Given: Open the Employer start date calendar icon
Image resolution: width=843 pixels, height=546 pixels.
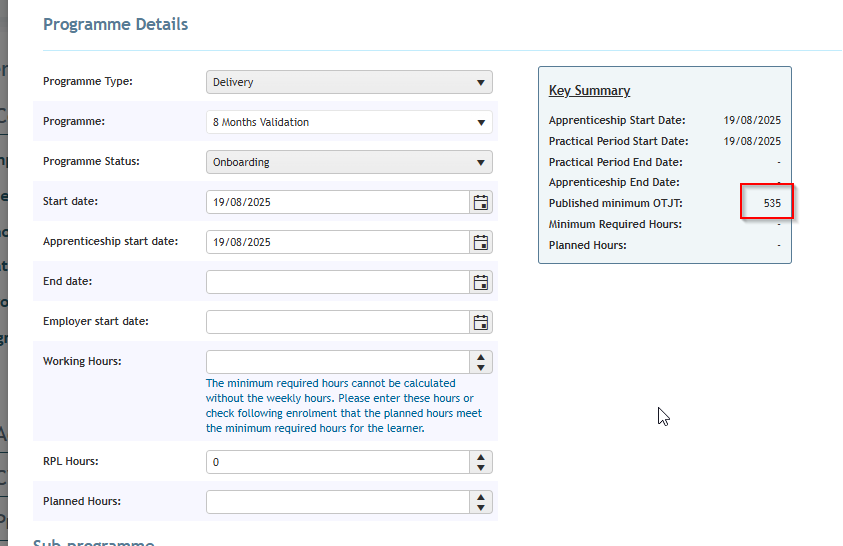Looking at the screenshot, I should (481, 322).
